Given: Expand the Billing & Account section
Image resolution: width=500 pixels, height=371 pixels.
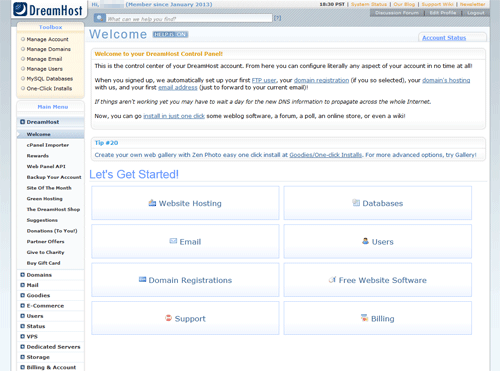Looking at the screenshot, I should [22, 367].
